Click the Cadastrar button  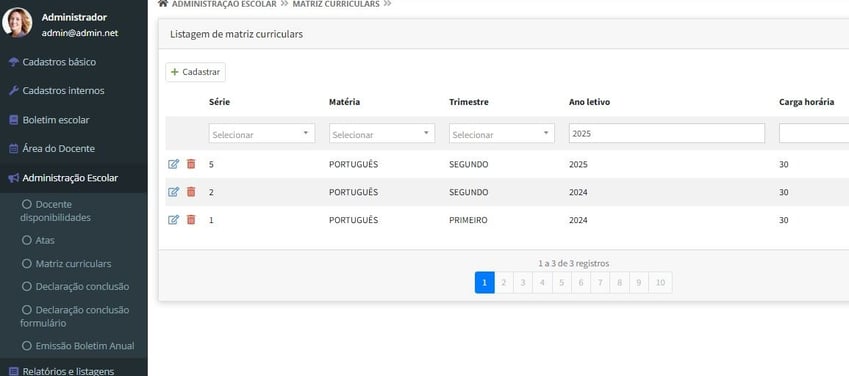pyautogui.click(x=195, y=72)
